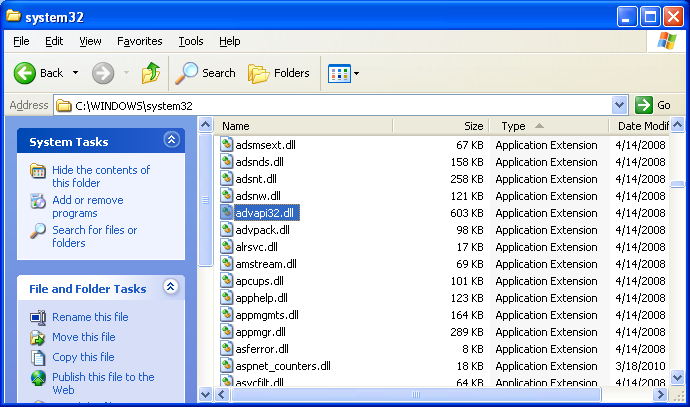Open the Search pane with the magnifier
Viewport: 690px width, 407px height.
pos(187,73)
